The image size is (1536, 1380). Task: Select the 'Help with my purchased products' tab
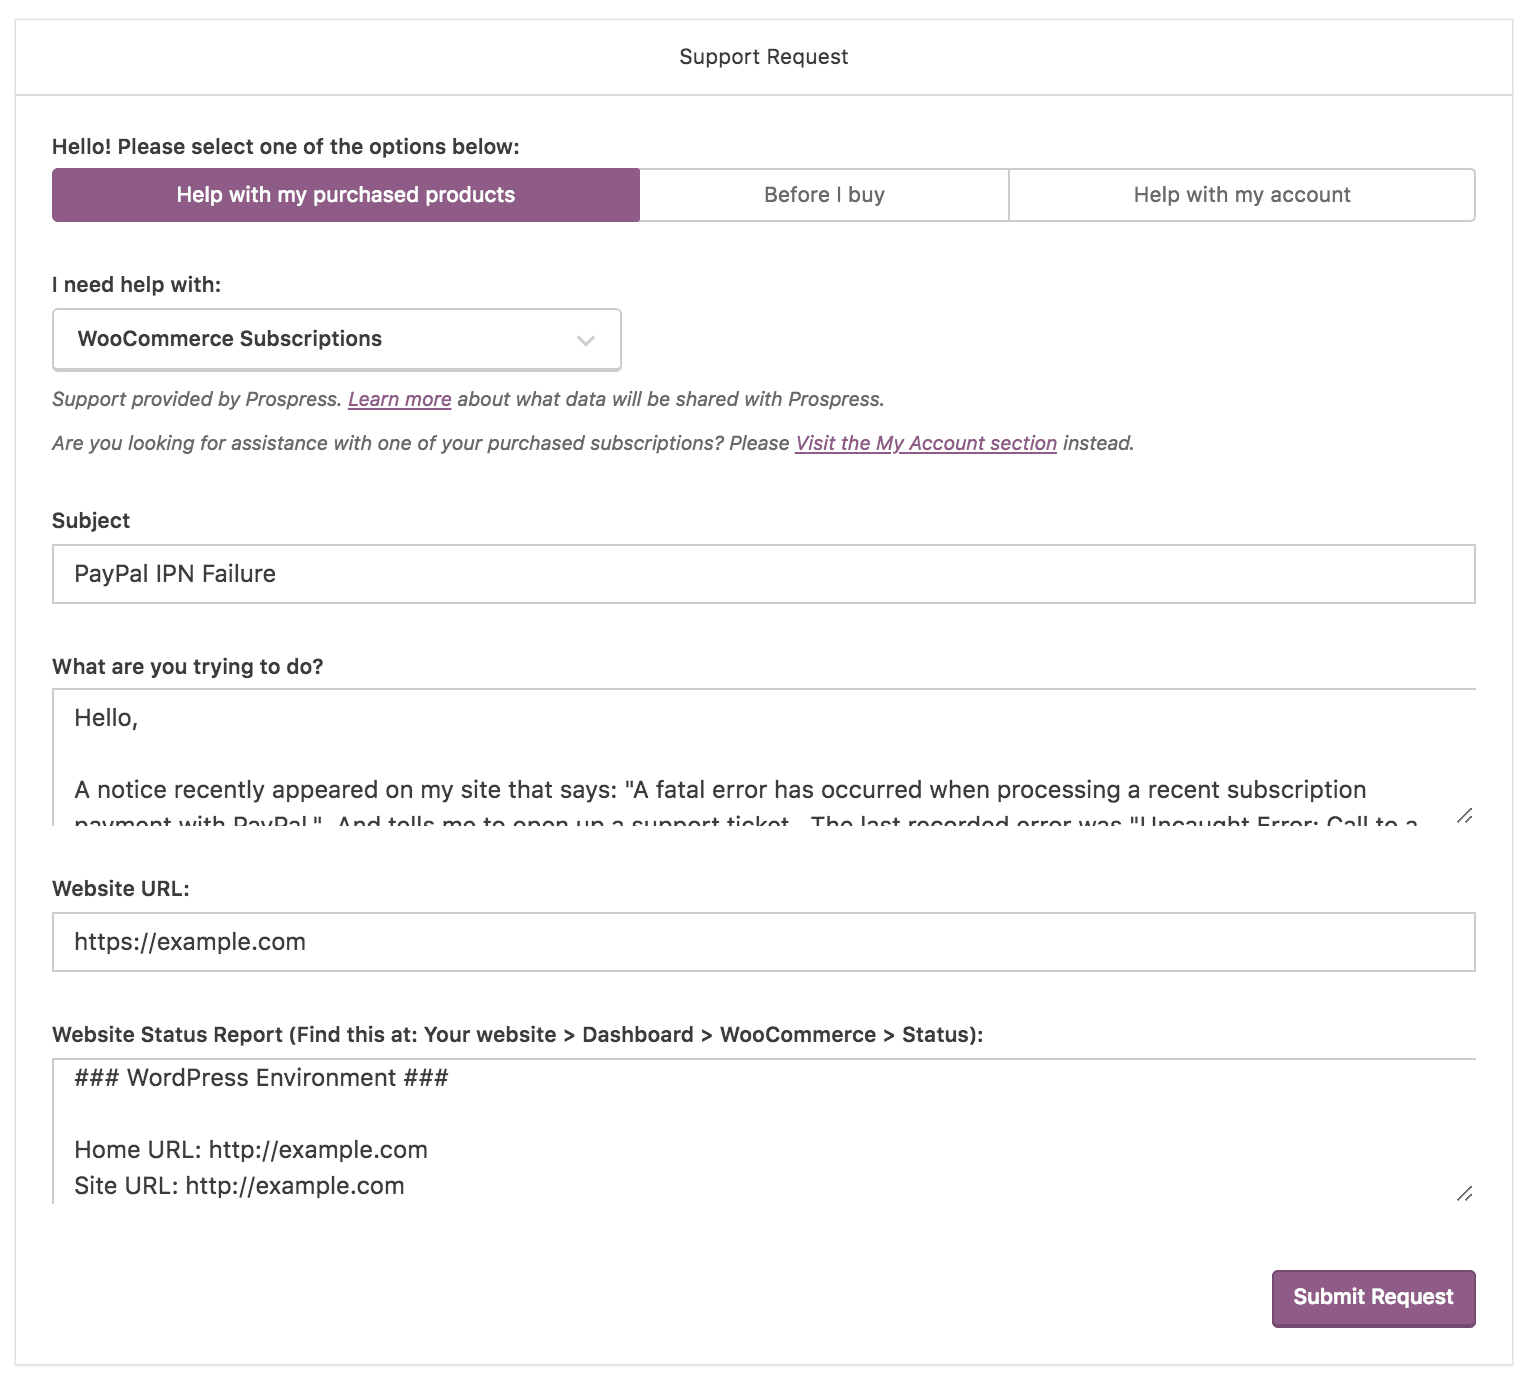(x=345, y=195)
